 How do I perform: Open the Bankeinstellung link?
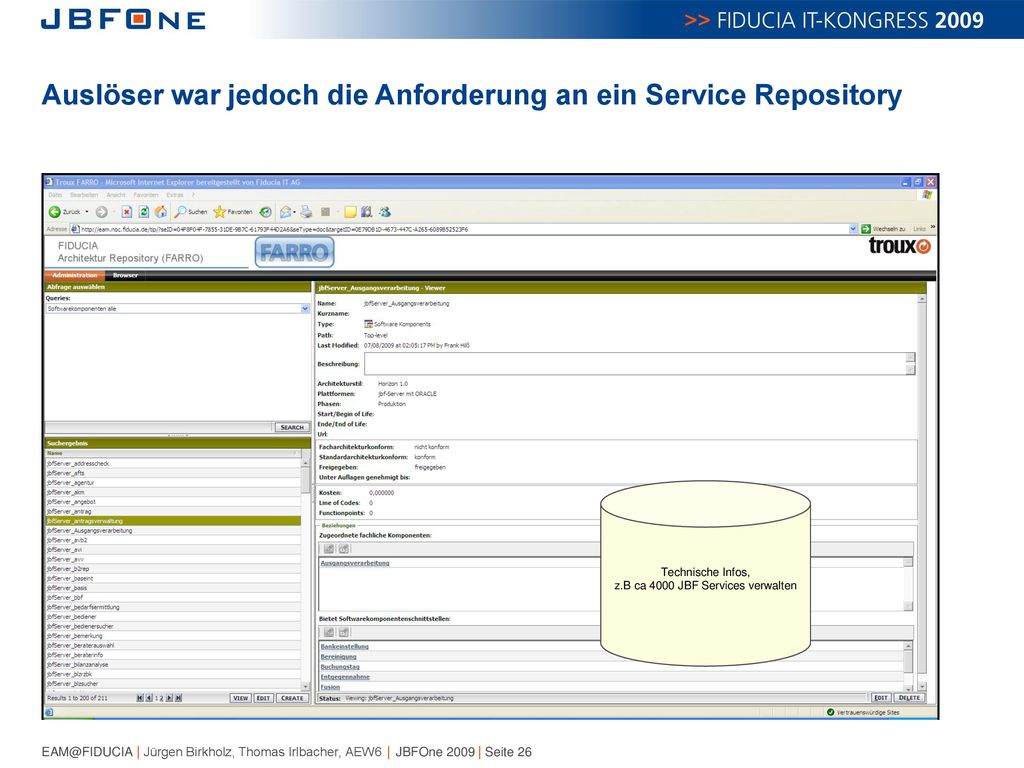click(x=345, y=647)
